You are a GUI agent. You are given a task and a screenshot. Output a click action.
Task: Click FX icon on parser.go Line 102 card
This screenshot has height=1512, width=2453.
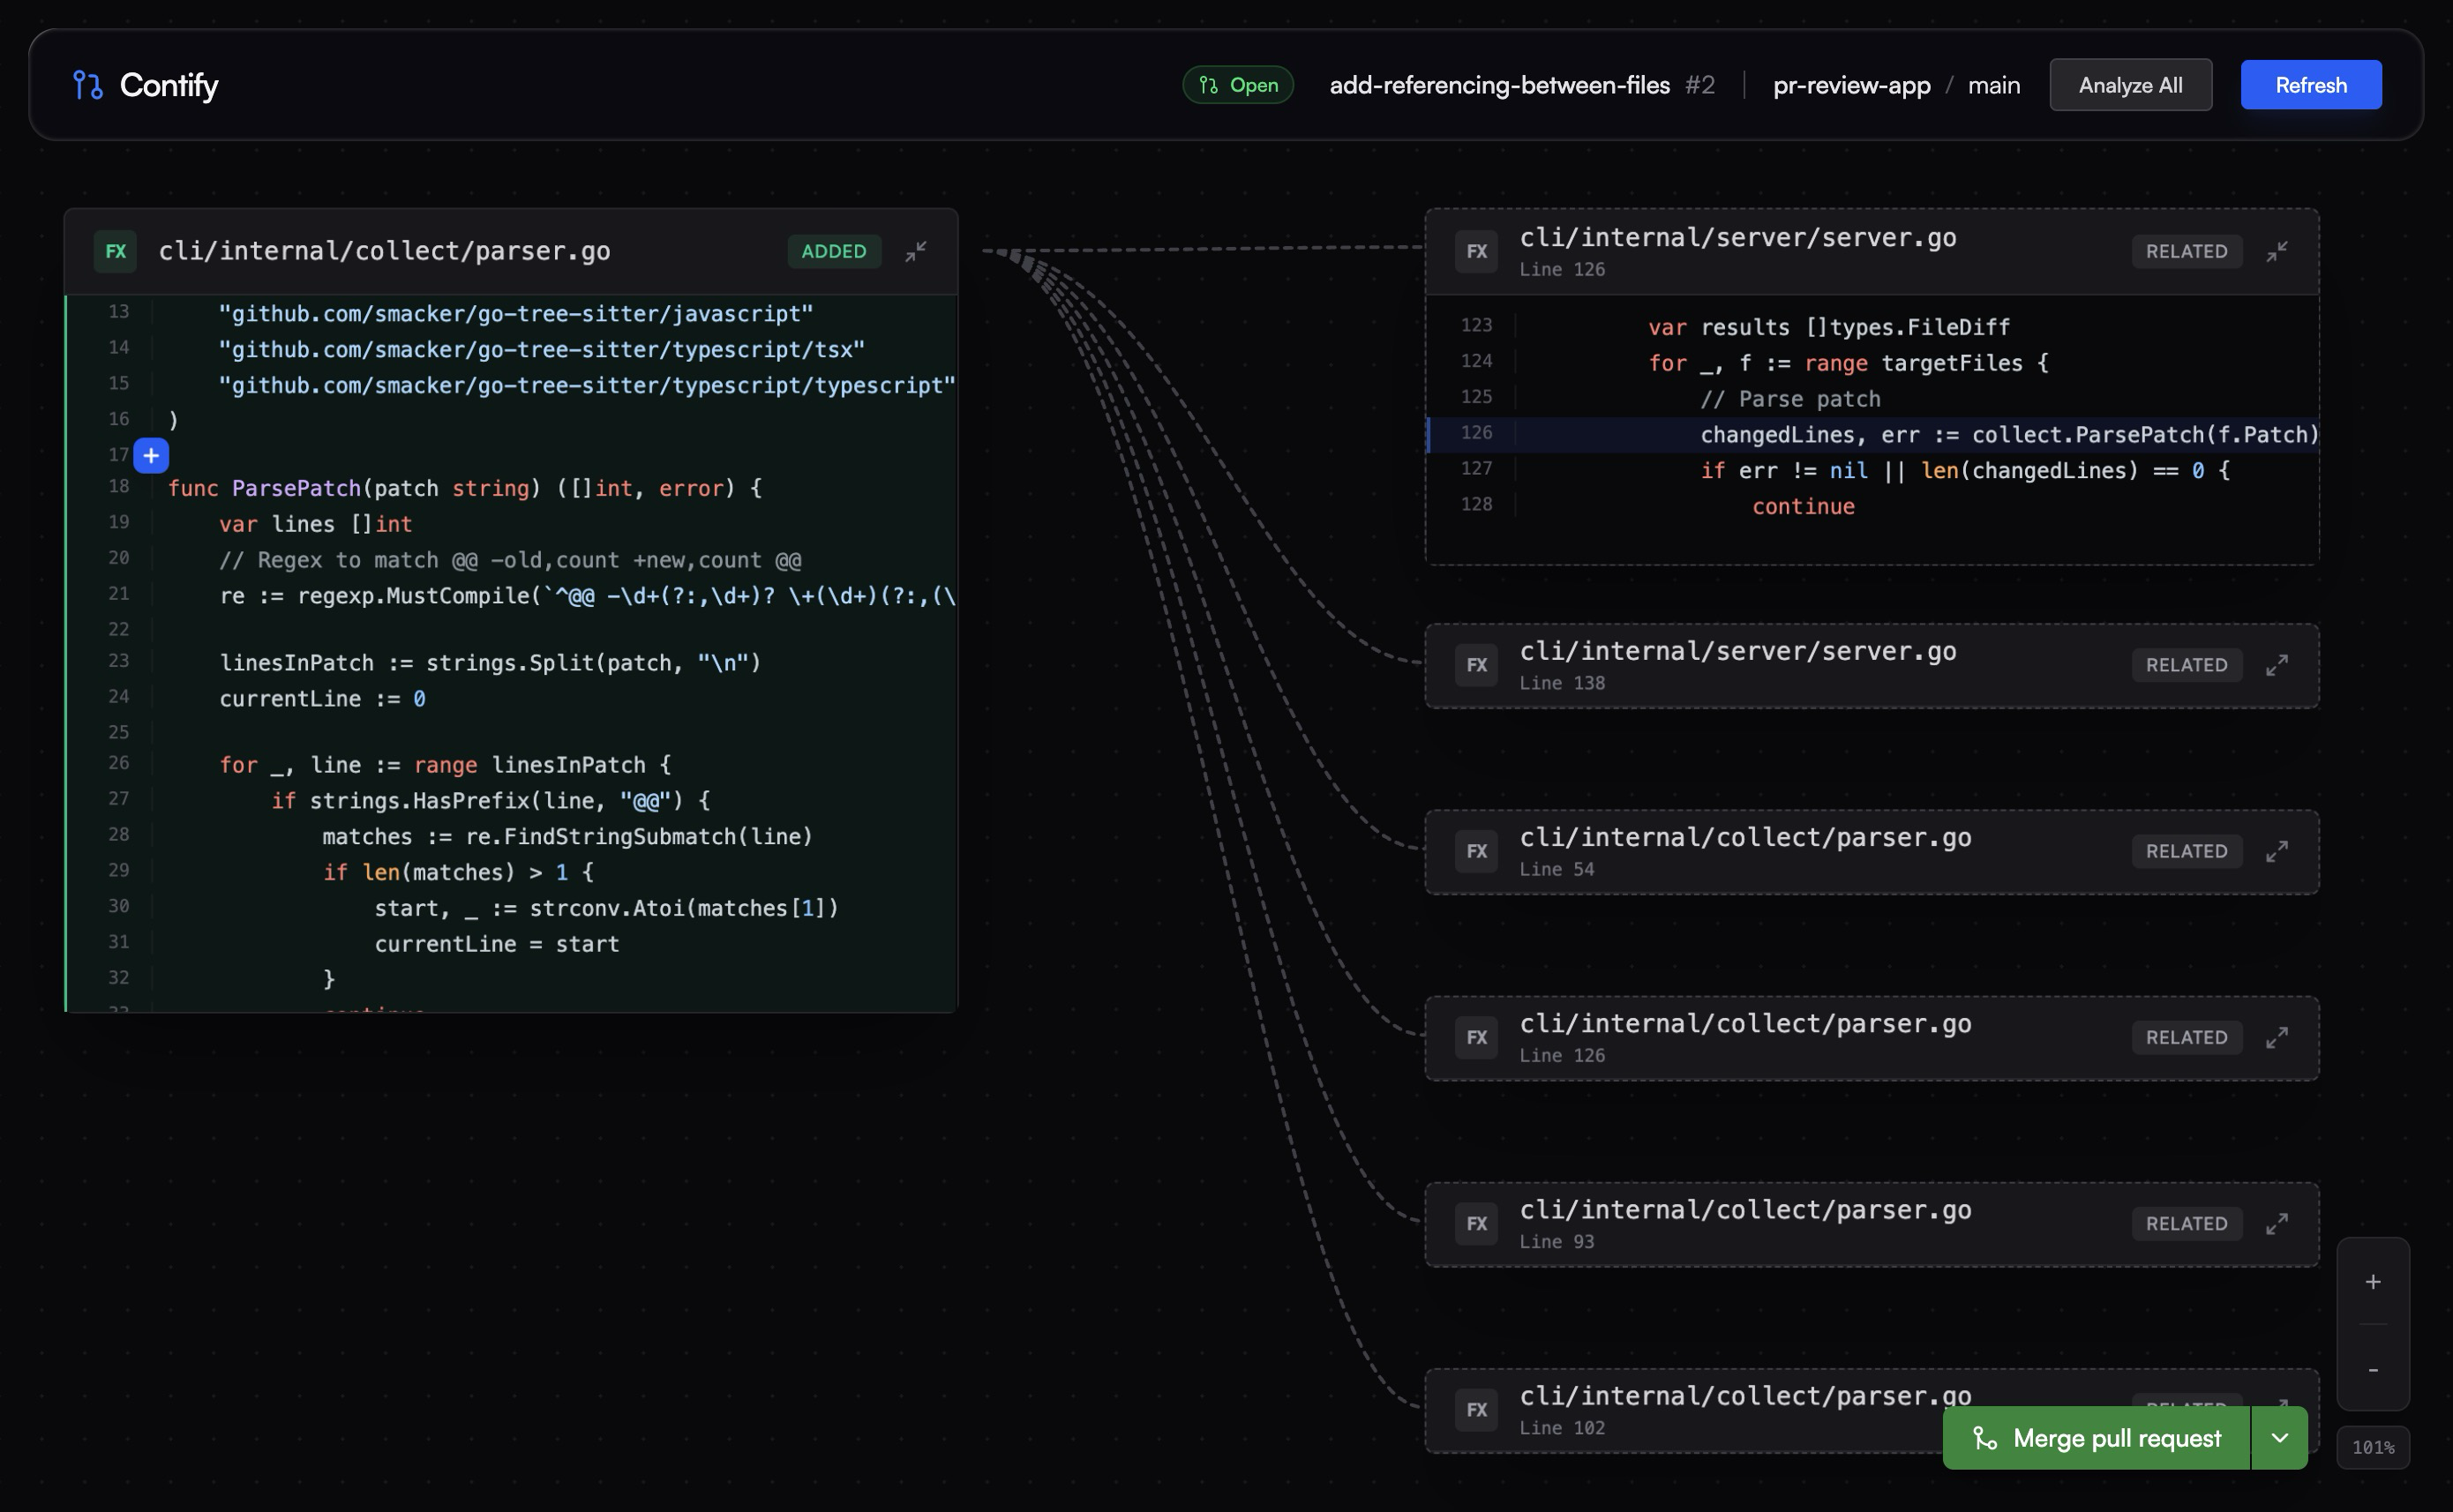(1476, 1410)
